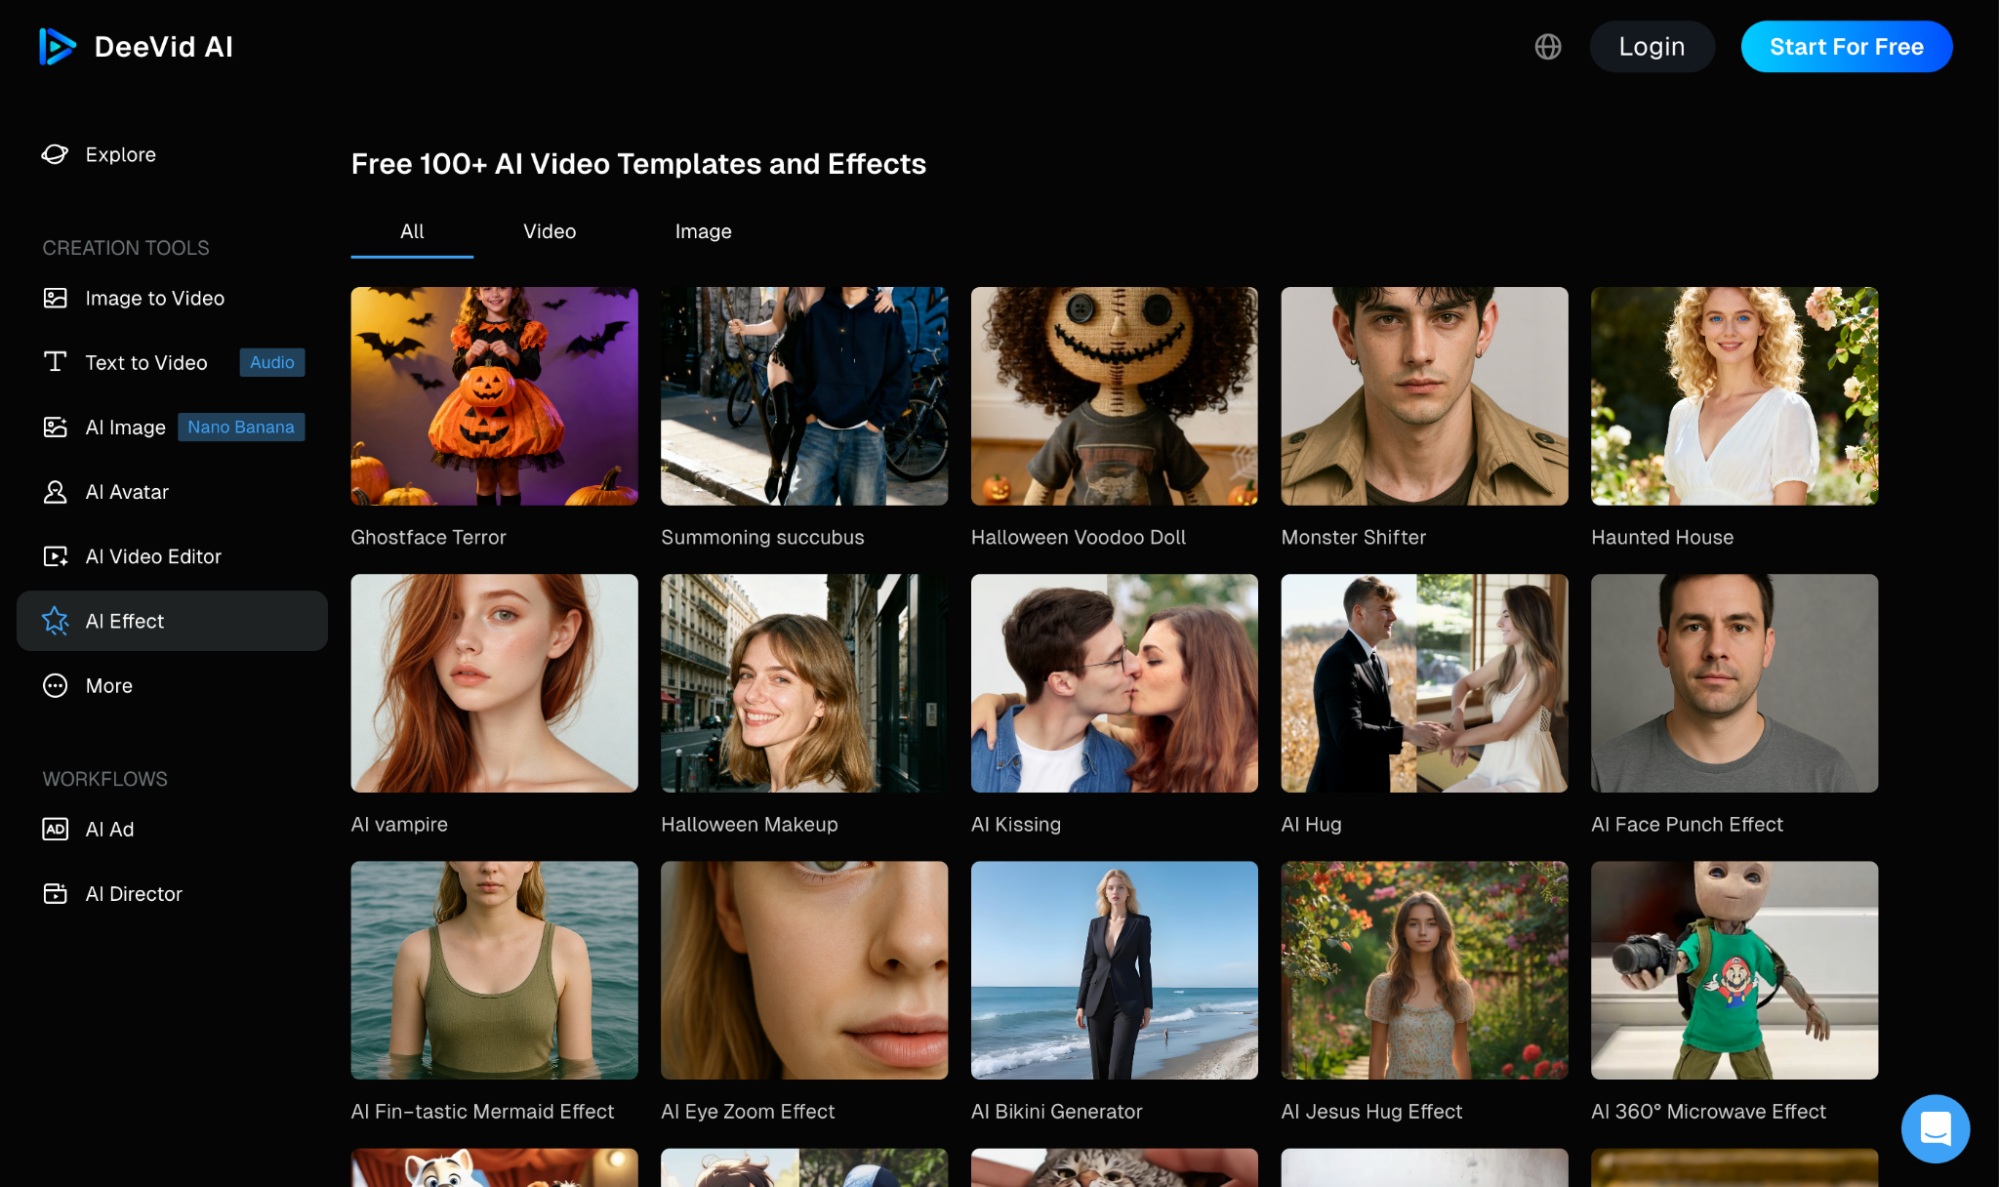1999x1187 pixels.
Task: Select the AI Video Editor tool
Action: coord(153,556)
